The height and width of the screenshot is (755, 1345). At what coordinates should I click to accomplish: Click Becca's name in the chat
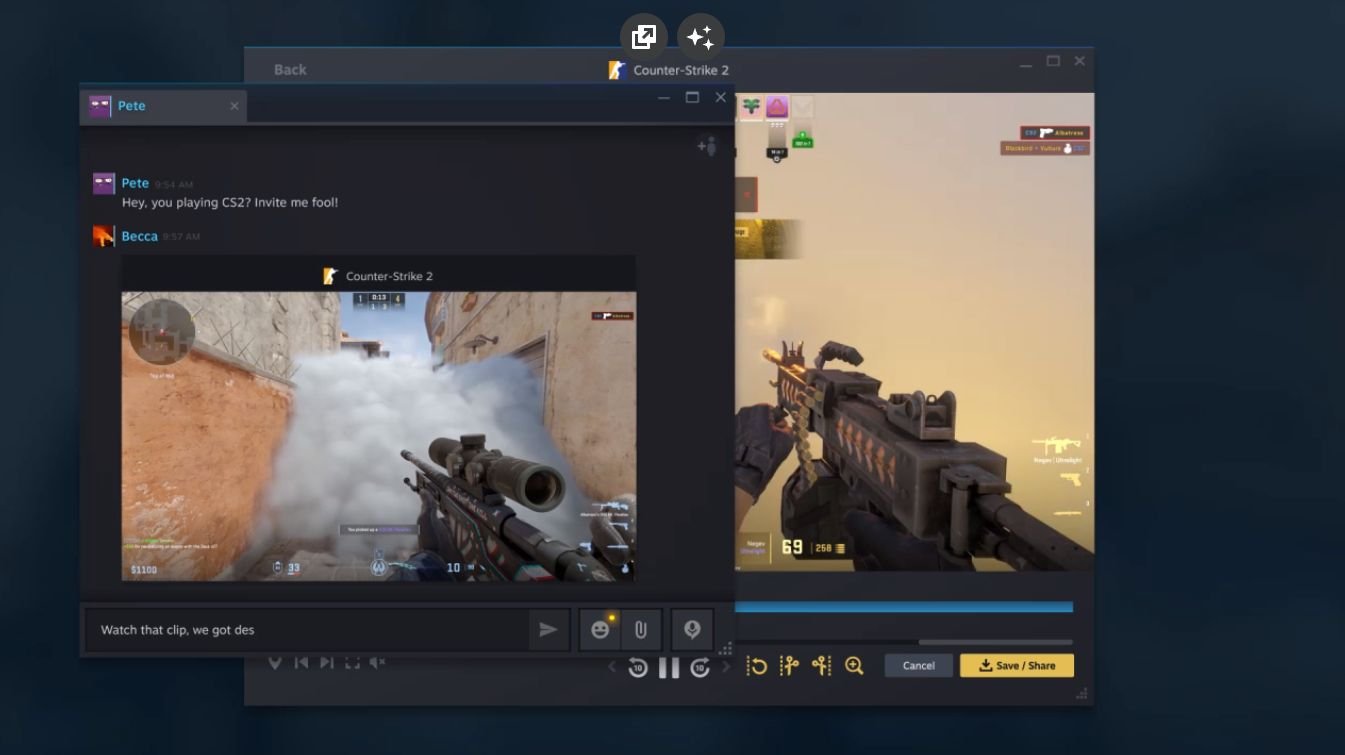click(x=140, y=236)
